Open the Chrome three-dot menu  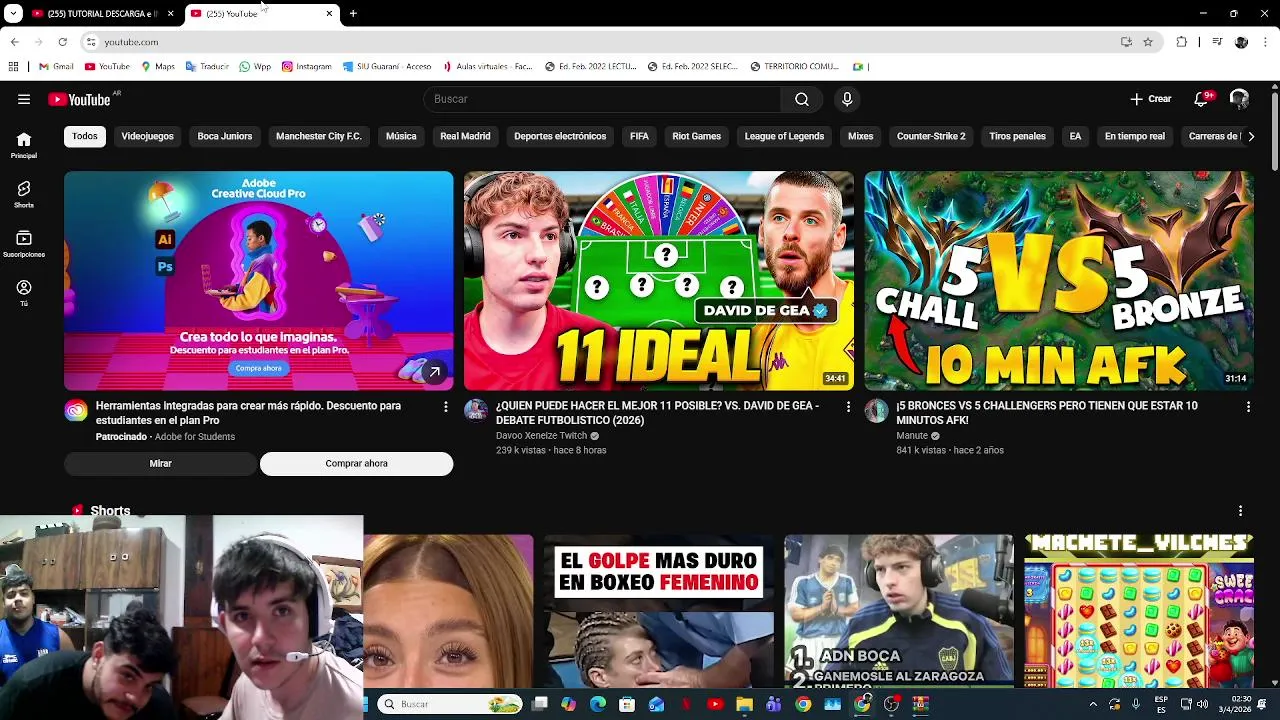[x=1266, y=42]
